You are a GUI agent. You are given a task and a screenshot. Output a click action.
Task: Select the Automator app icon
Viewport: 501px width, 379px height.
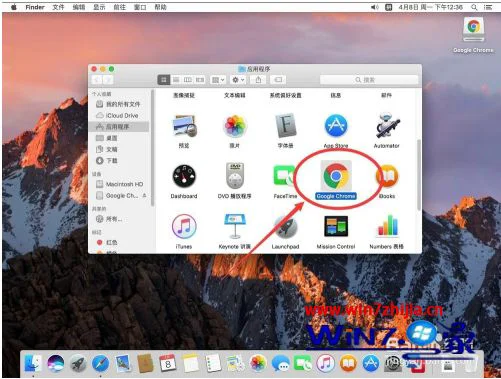387,126
